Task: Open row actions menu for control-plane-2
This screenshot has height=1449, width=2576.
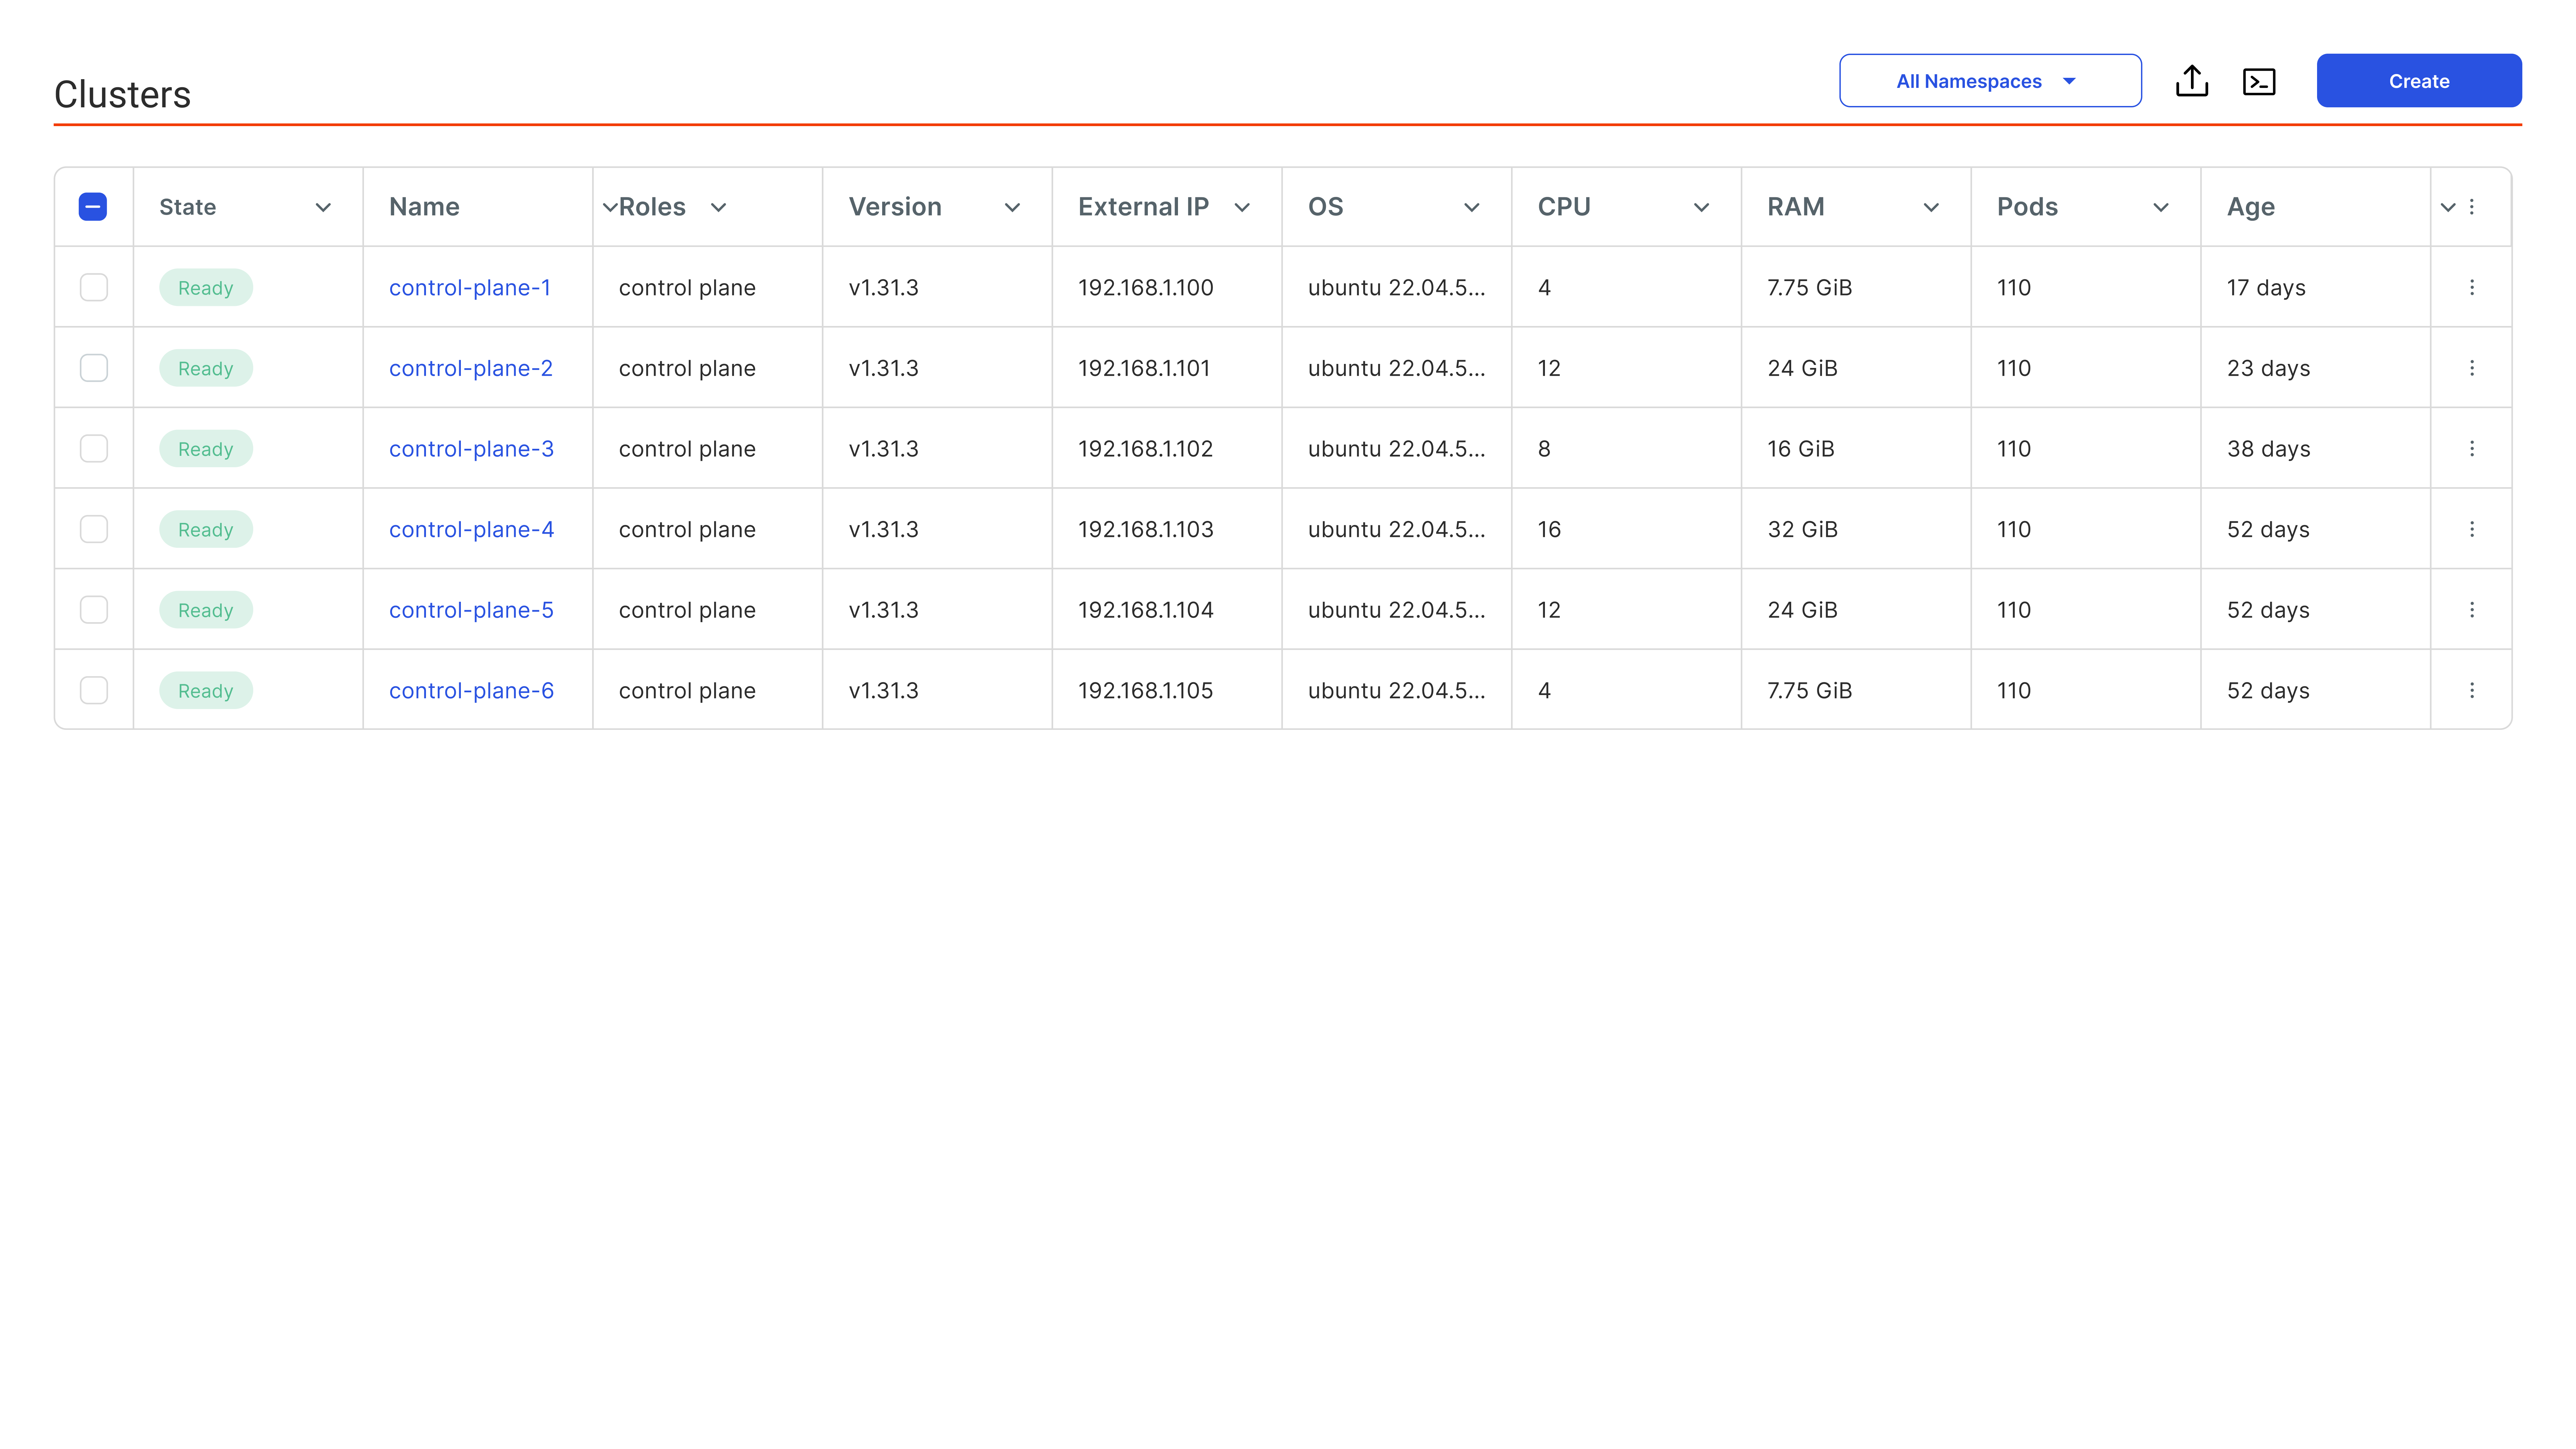Action: tap(2472, 368)
